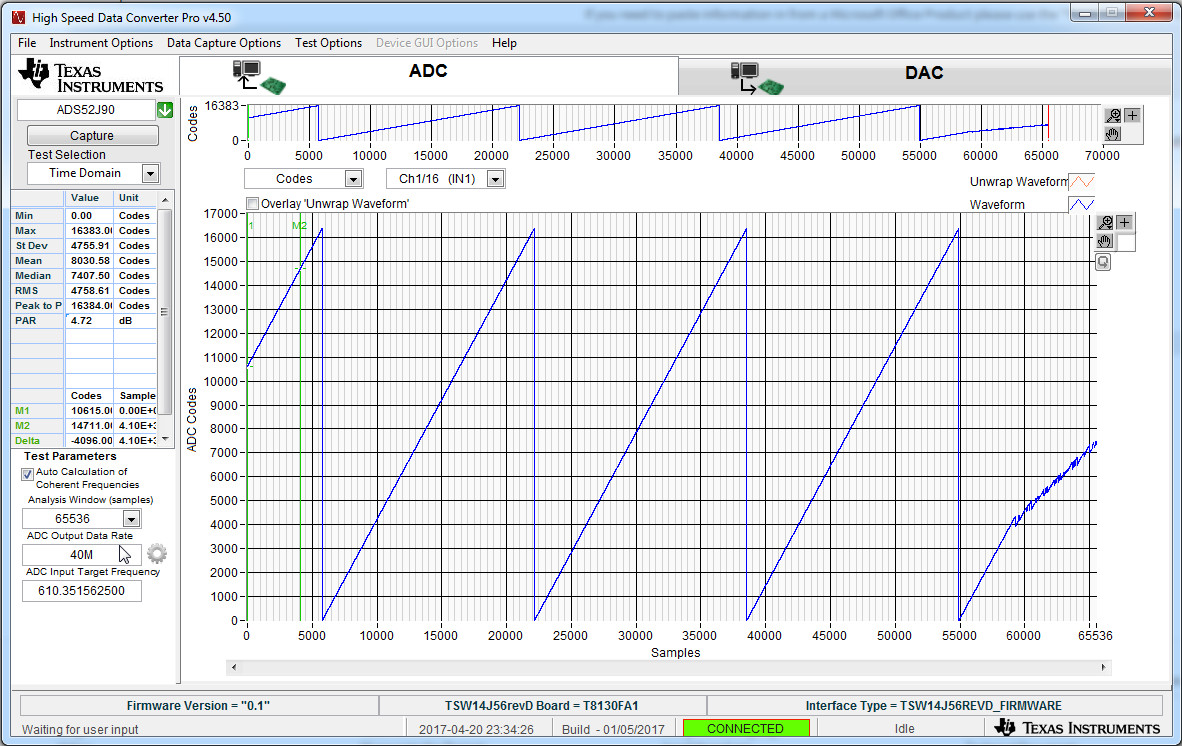Switch to the DAC tab
Screen dimensions: 1182x746
pyautogui.click(x=924, y=77)
